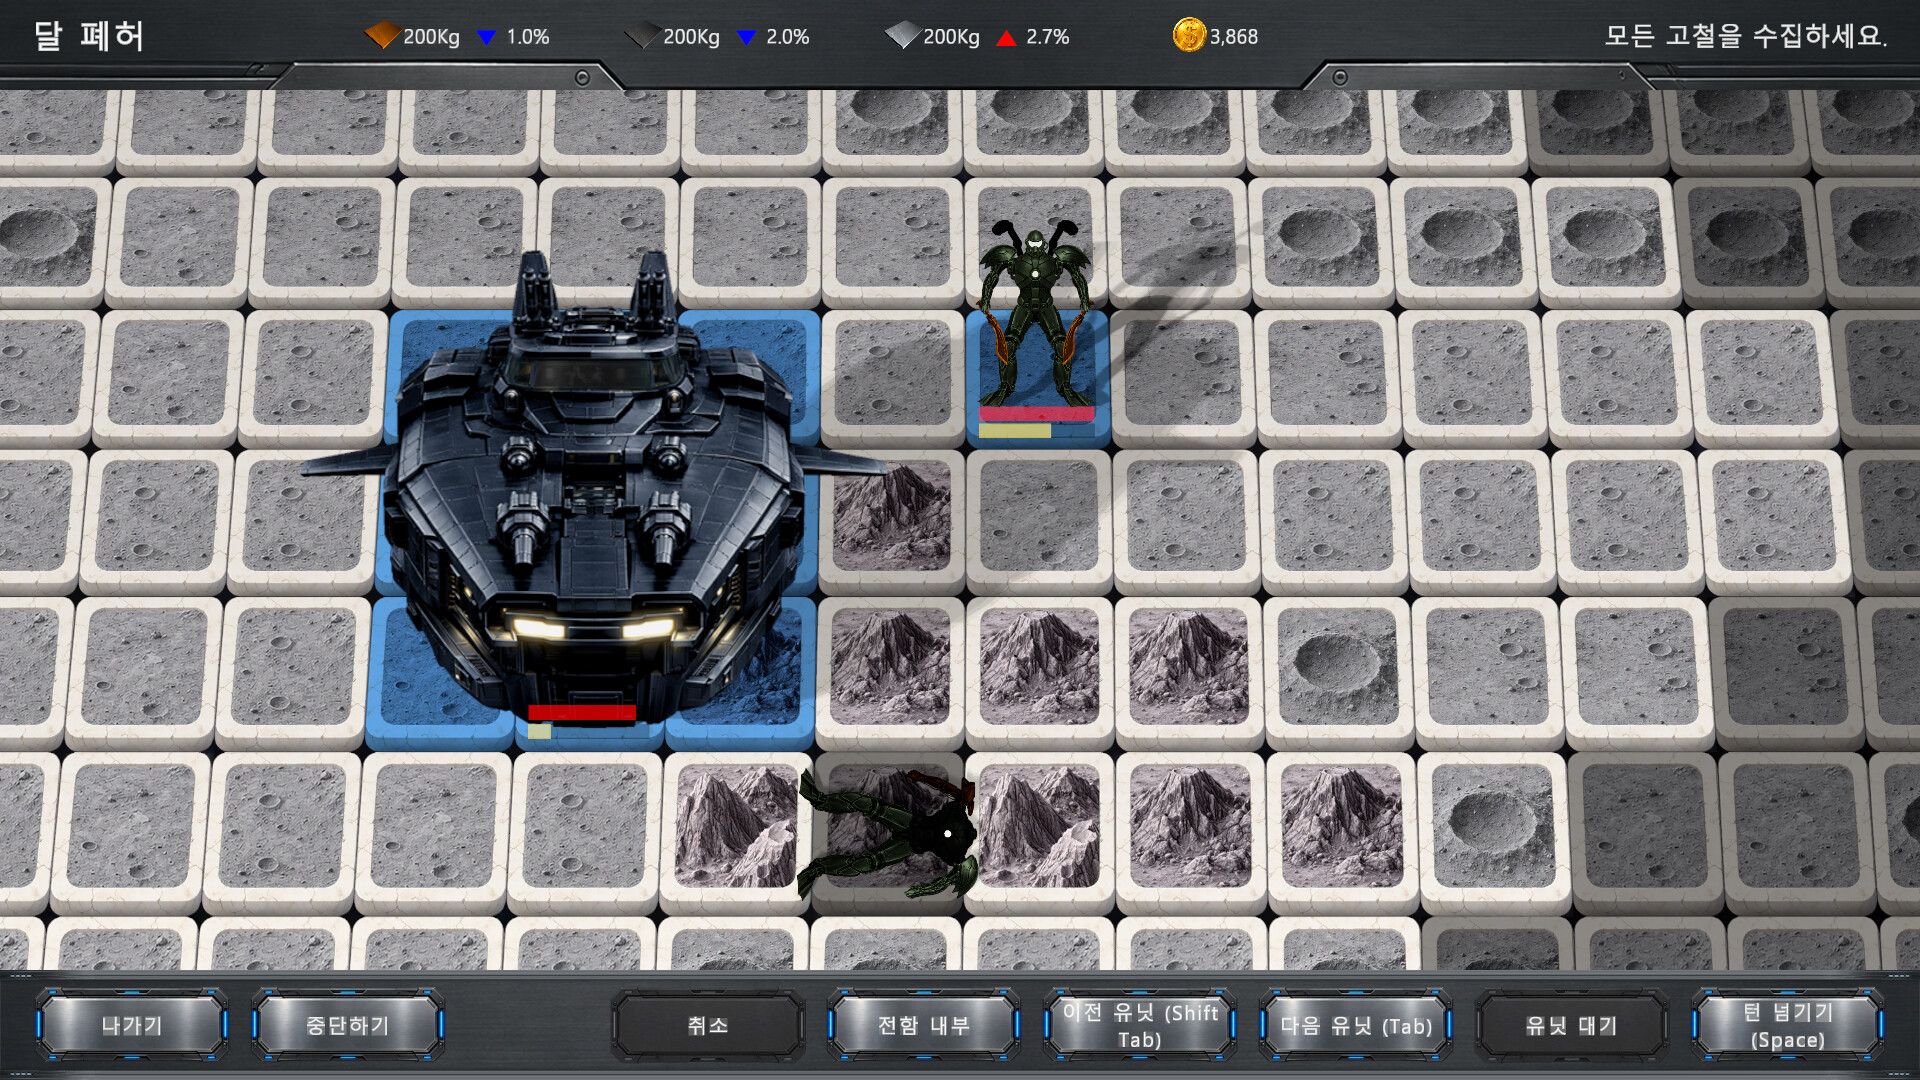Click the blue down arrow beside 2.0%

tap(746, 38)
